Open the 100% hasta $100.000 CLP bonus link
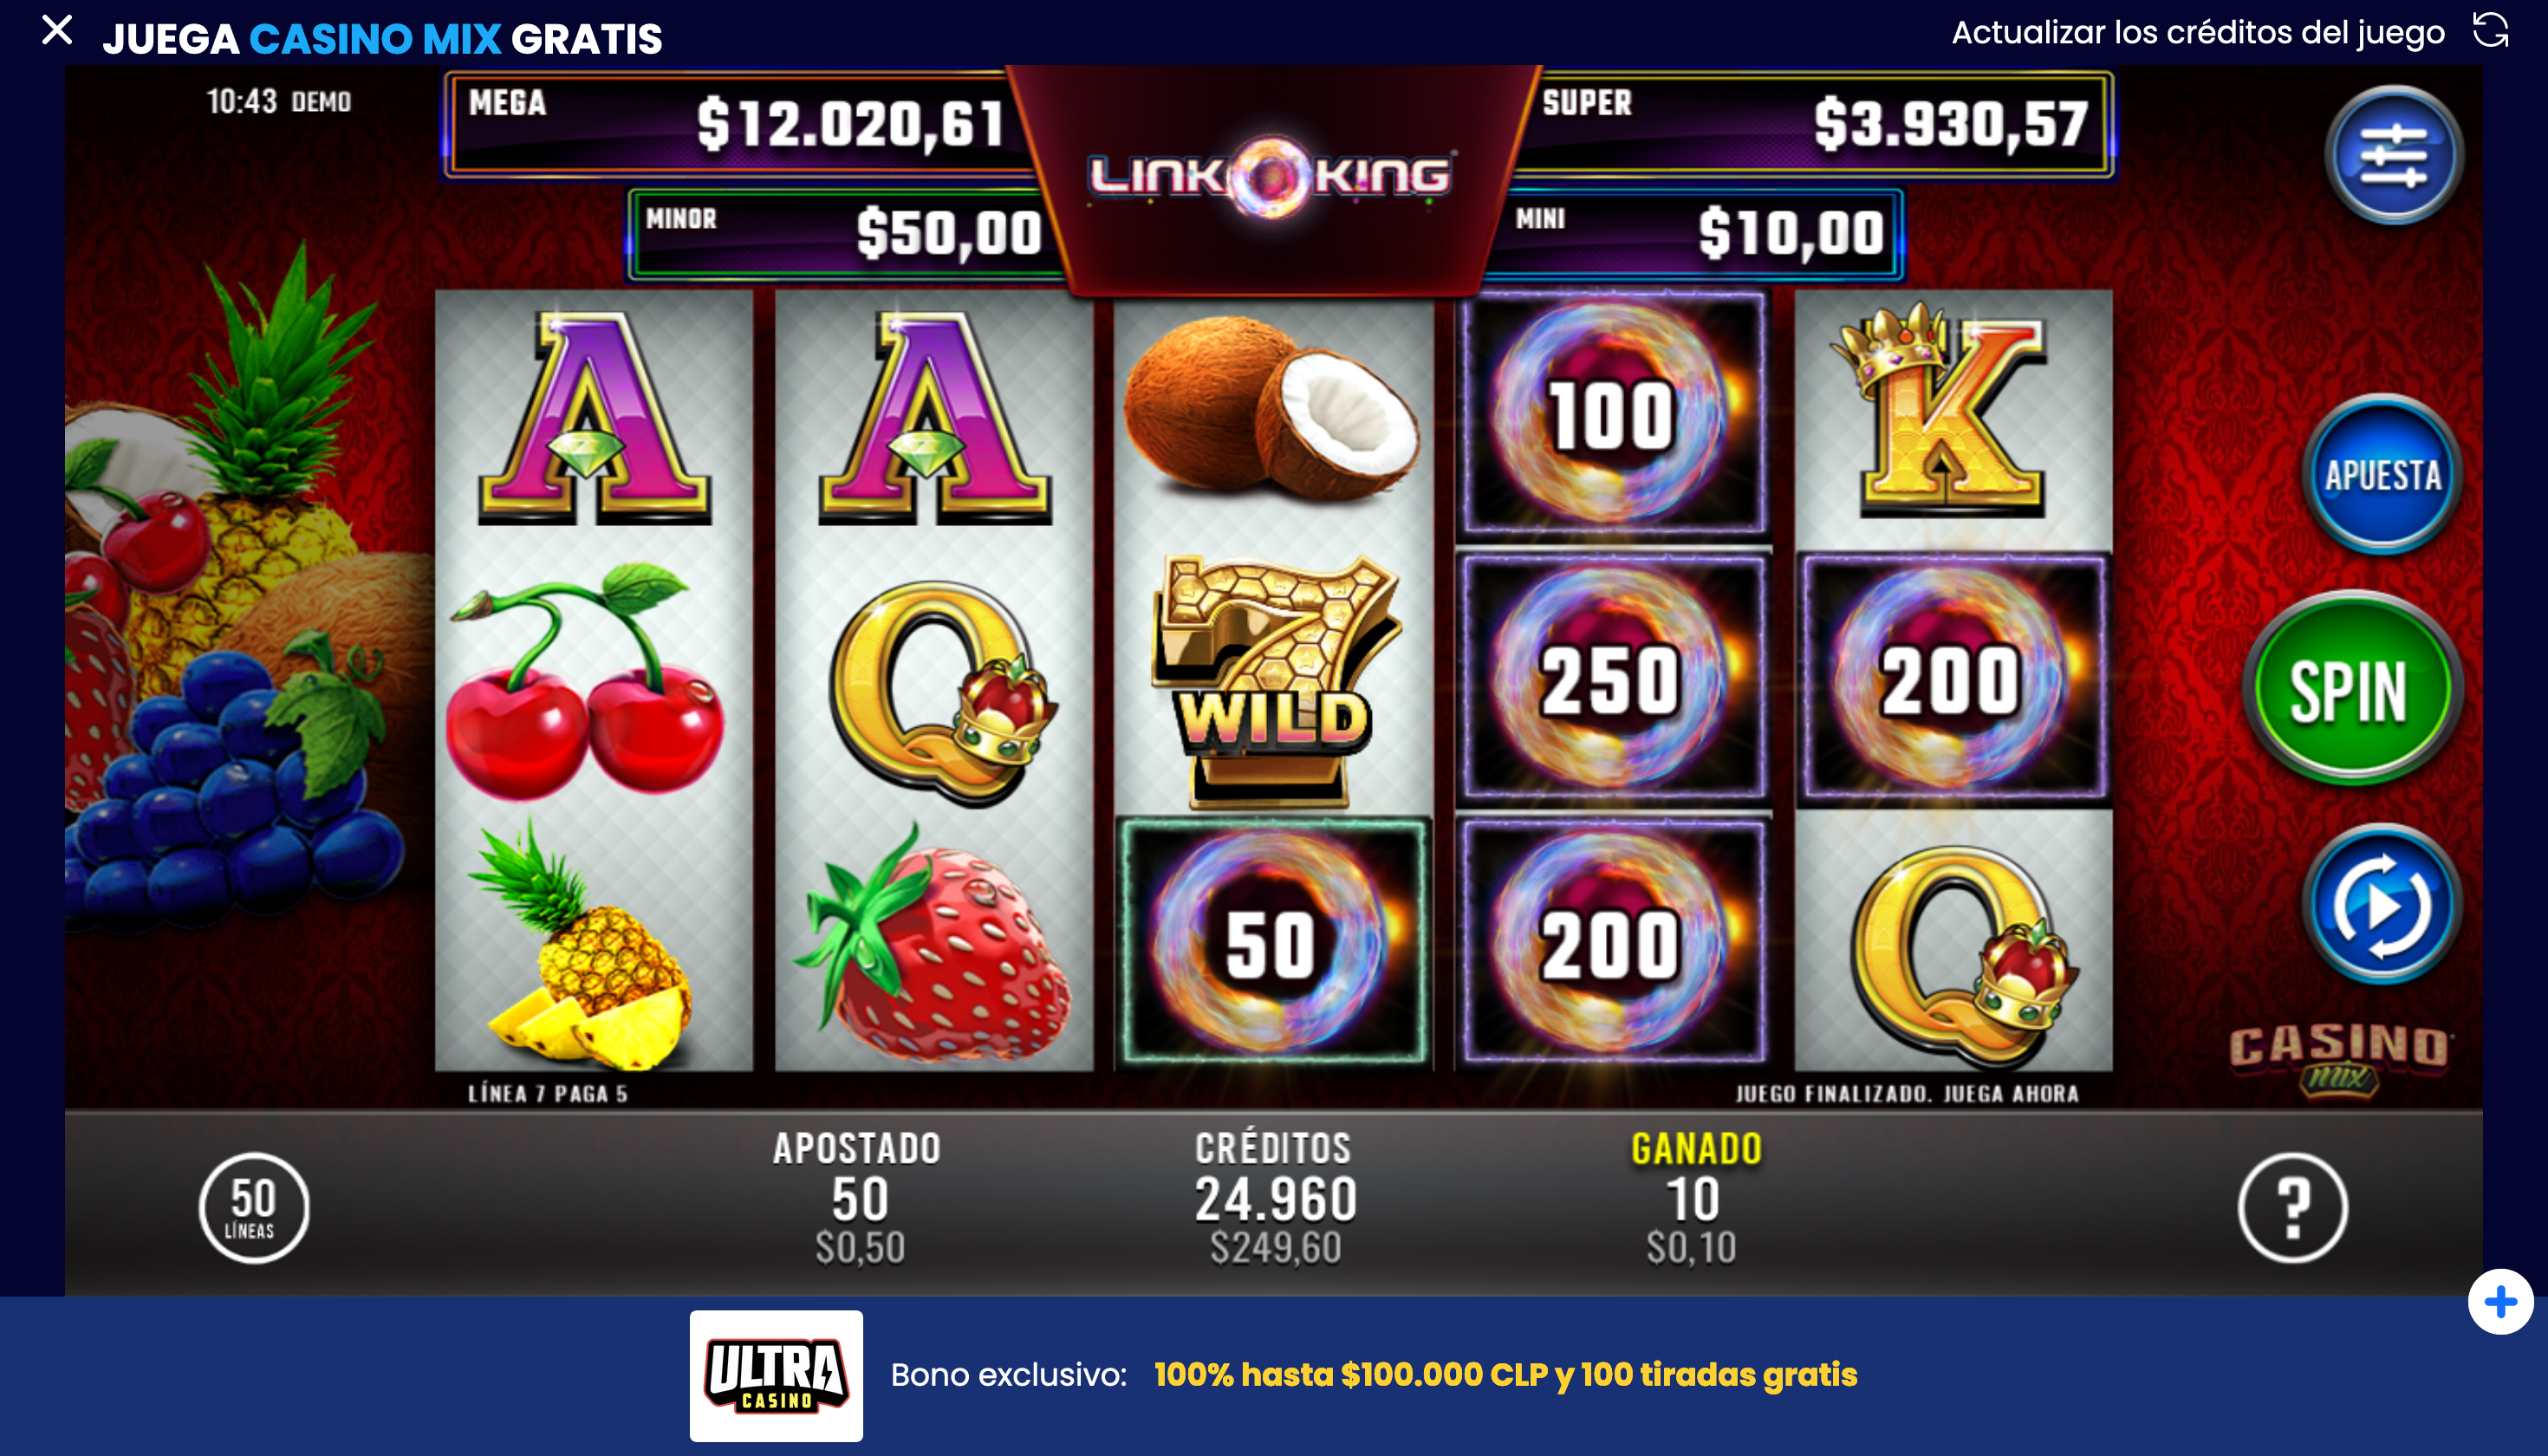The image size is (2548, 1456). pyautogui.click(x=1505, y=1375)
